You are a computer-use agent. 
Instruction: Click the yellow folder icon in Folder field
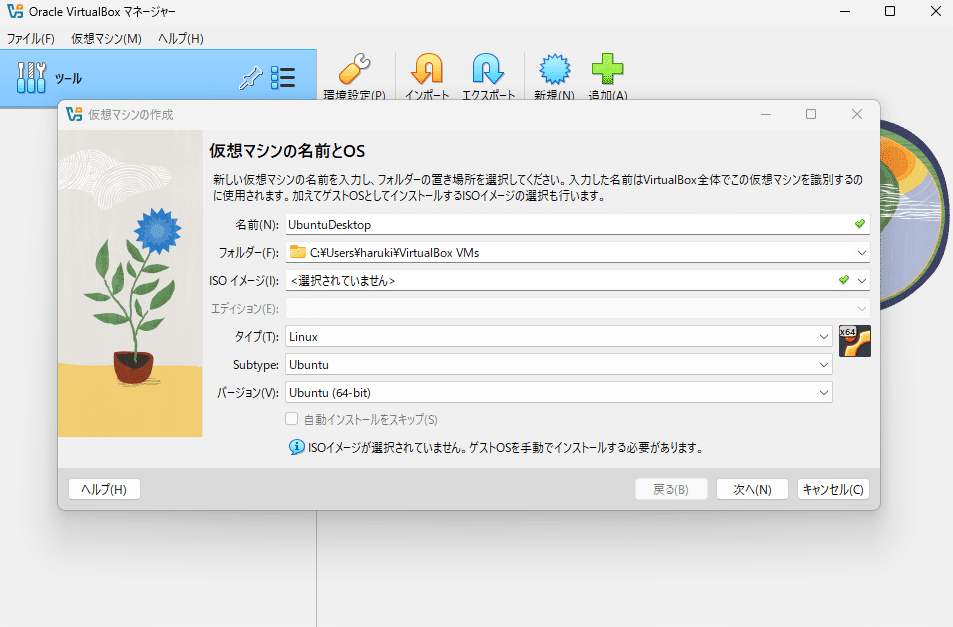click(298, 252)
